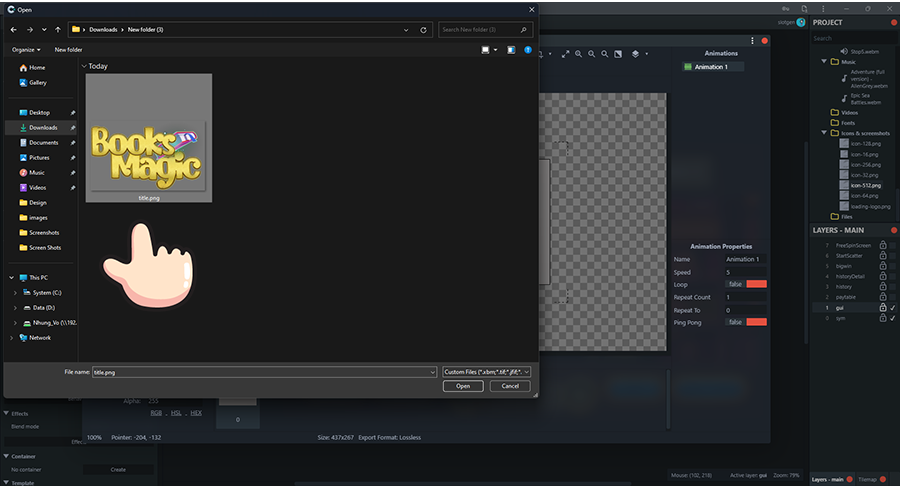This screenshot has height=488, width=900.
Task: Toggle visibility checkbox of sym layer
Action: [893, 318]
